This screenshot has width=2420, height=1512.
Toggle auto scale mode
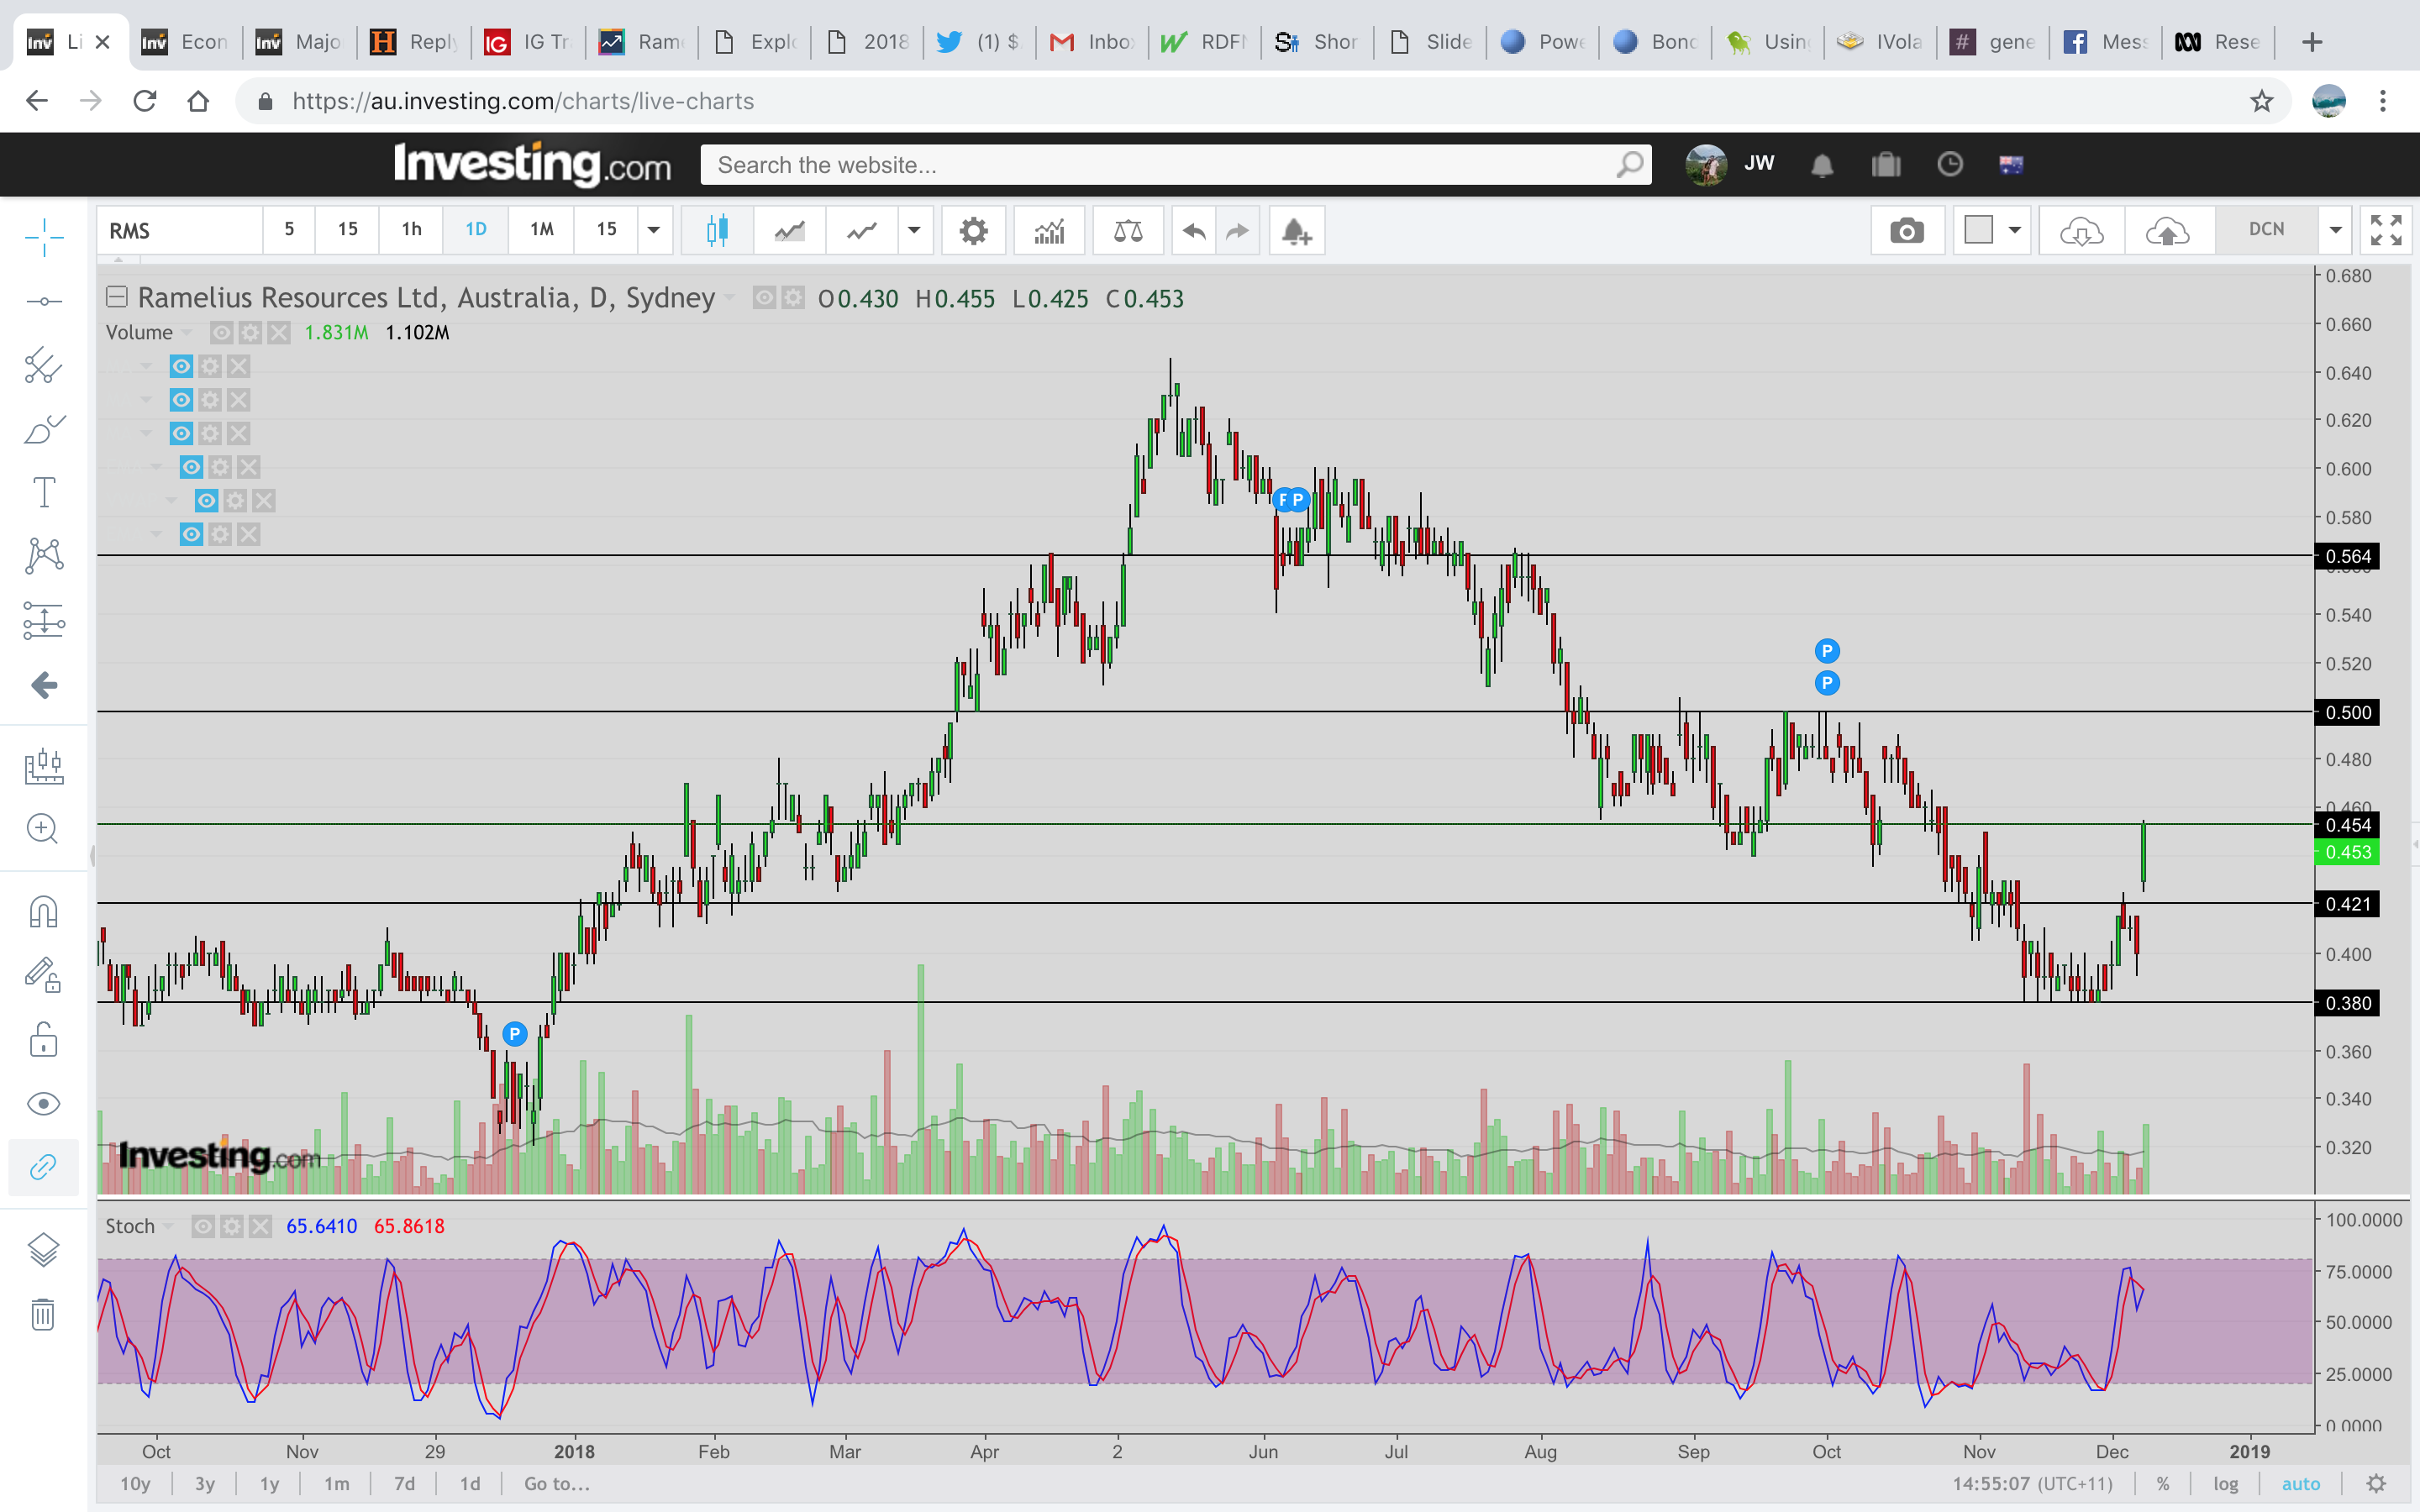coord(2301,1484)
